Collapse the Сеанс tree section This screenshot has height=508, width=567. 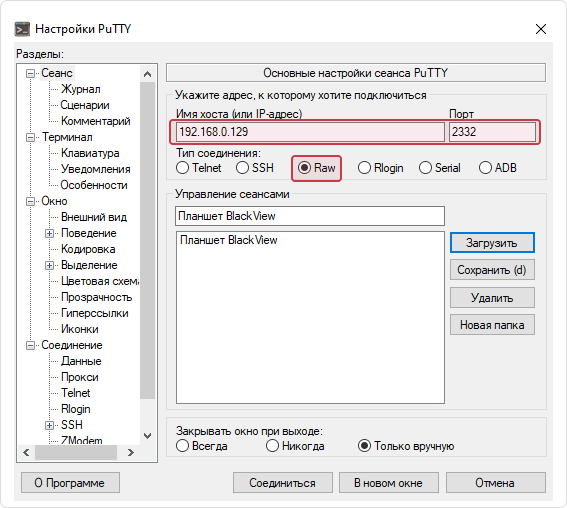(x=31, y=73)
